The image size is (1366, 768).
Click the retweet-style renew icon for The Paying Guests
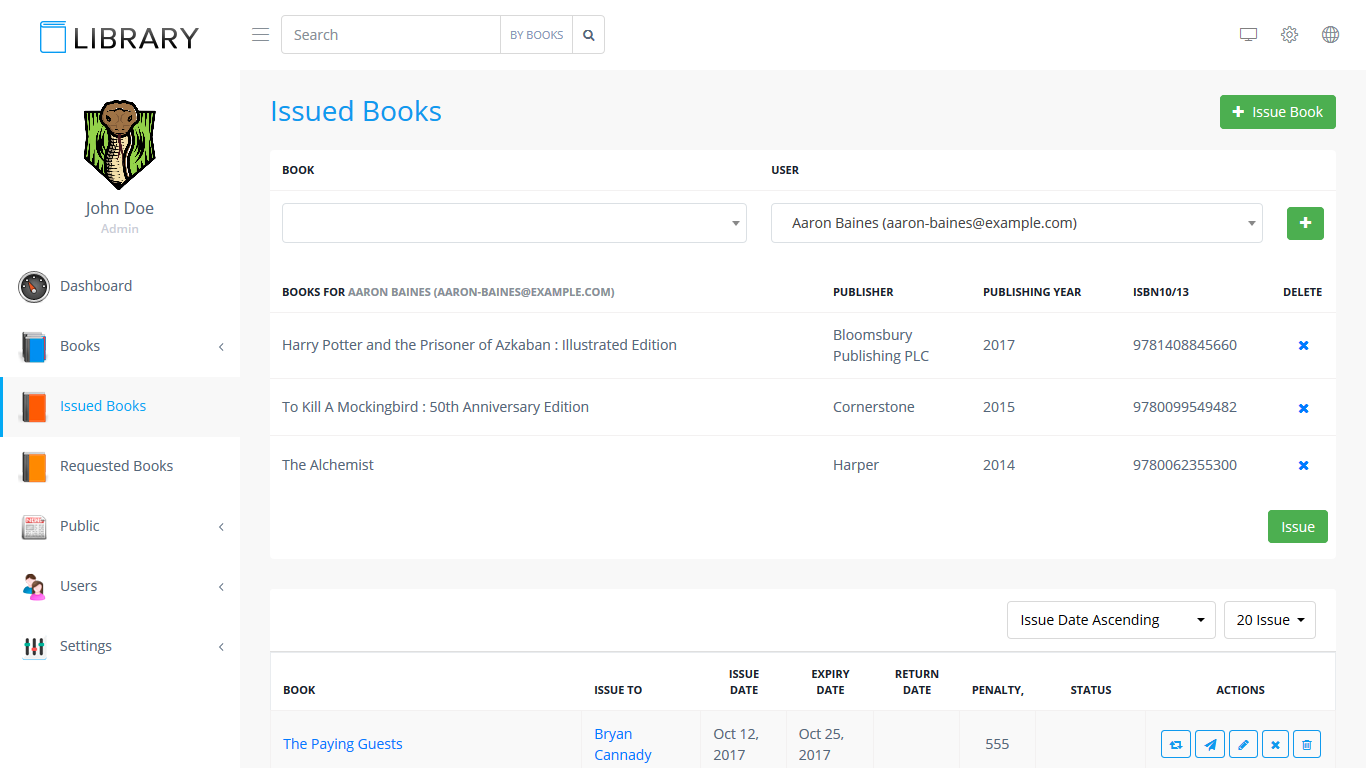(x=1176, y=744)
